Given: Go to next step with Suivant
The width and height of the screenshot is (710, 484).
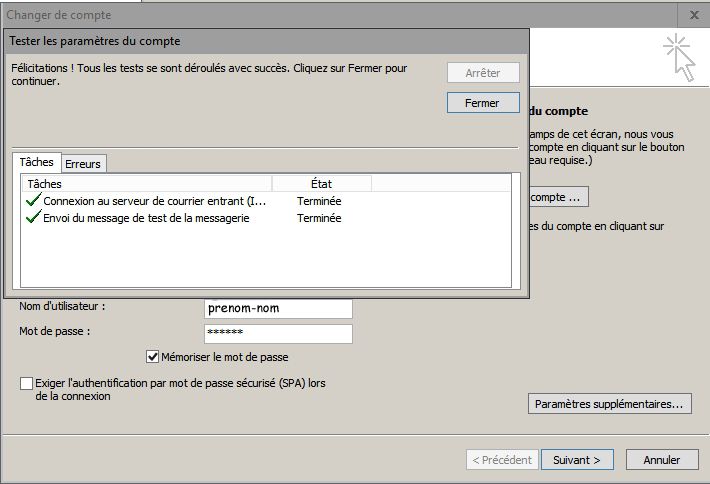Looking at the screenshot, I should pyautogui.click(x=577, y=460).
